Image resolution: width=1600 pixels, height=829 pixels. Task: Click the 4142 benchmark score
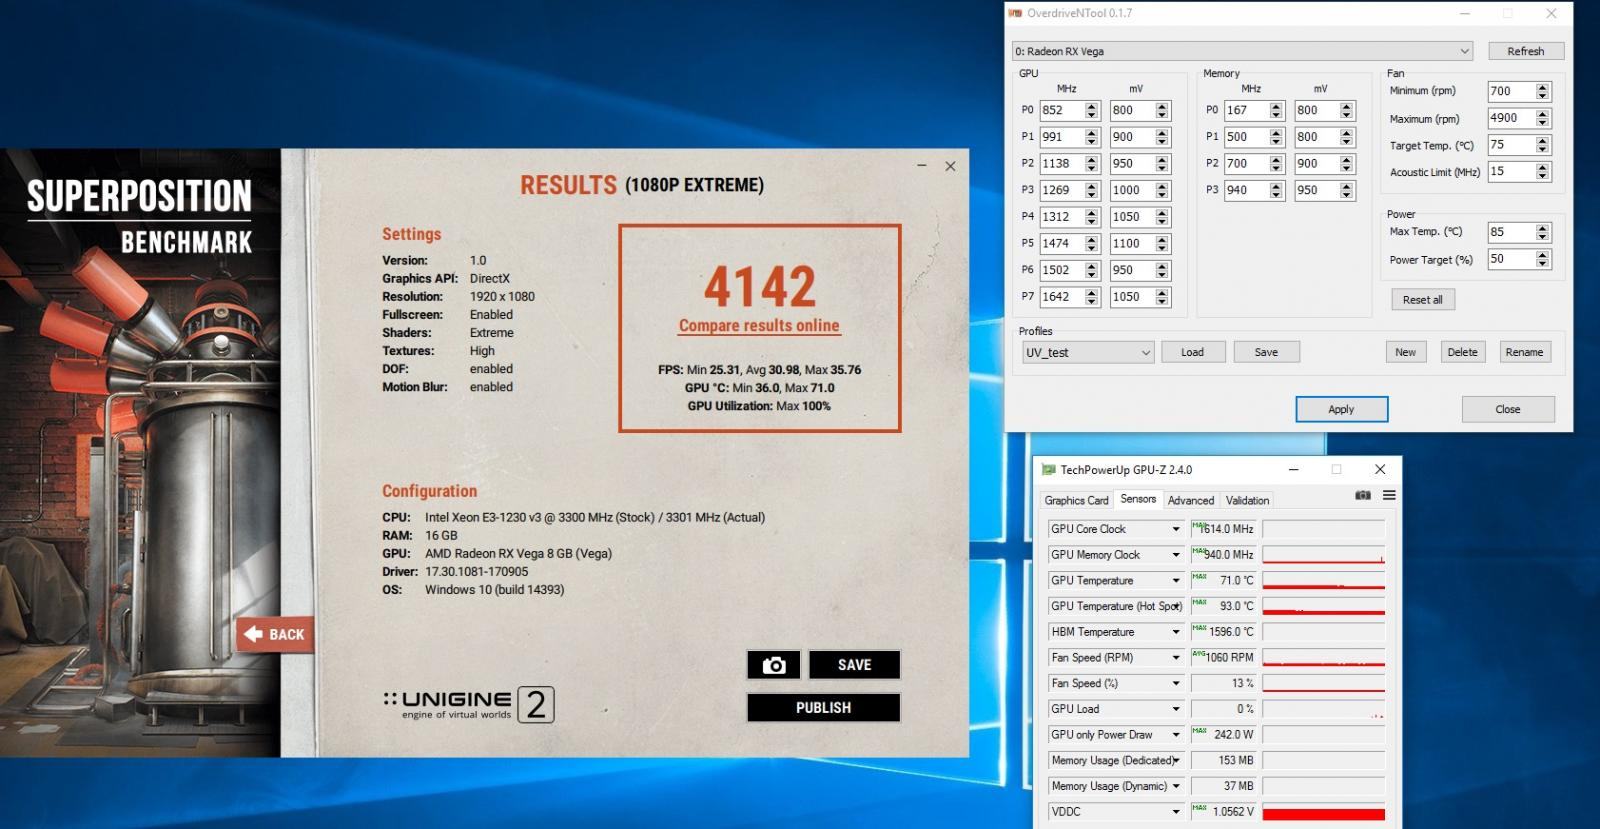coord(760,287)
